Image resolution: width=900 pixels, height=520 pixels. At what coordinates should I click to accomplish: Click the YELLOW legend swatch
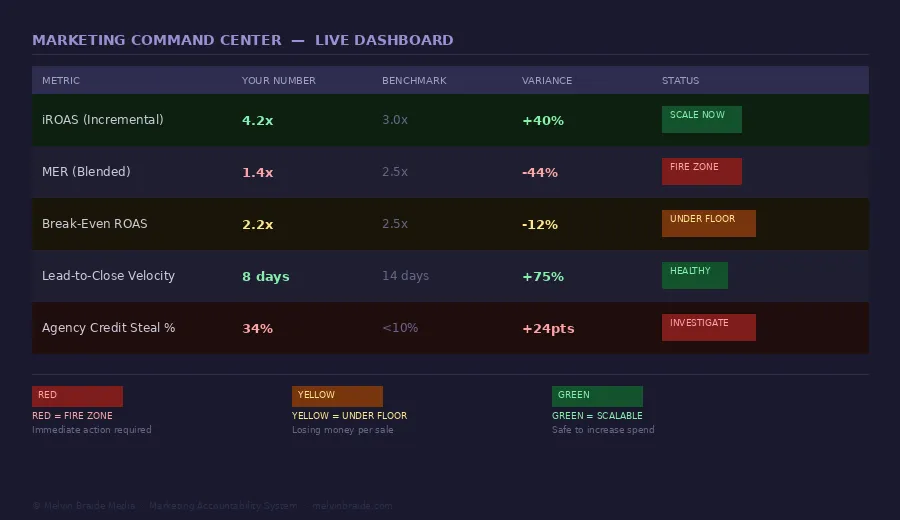pos(337,396)
